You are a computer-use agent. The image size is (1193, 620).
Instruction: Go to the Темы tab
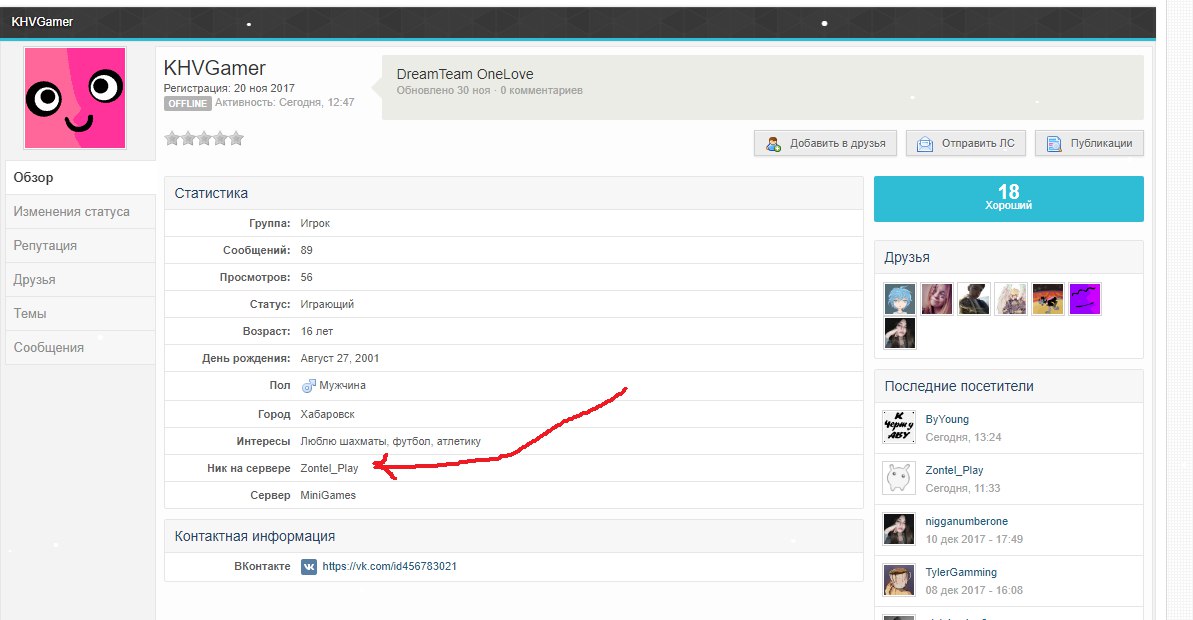(x=81, y=313)
